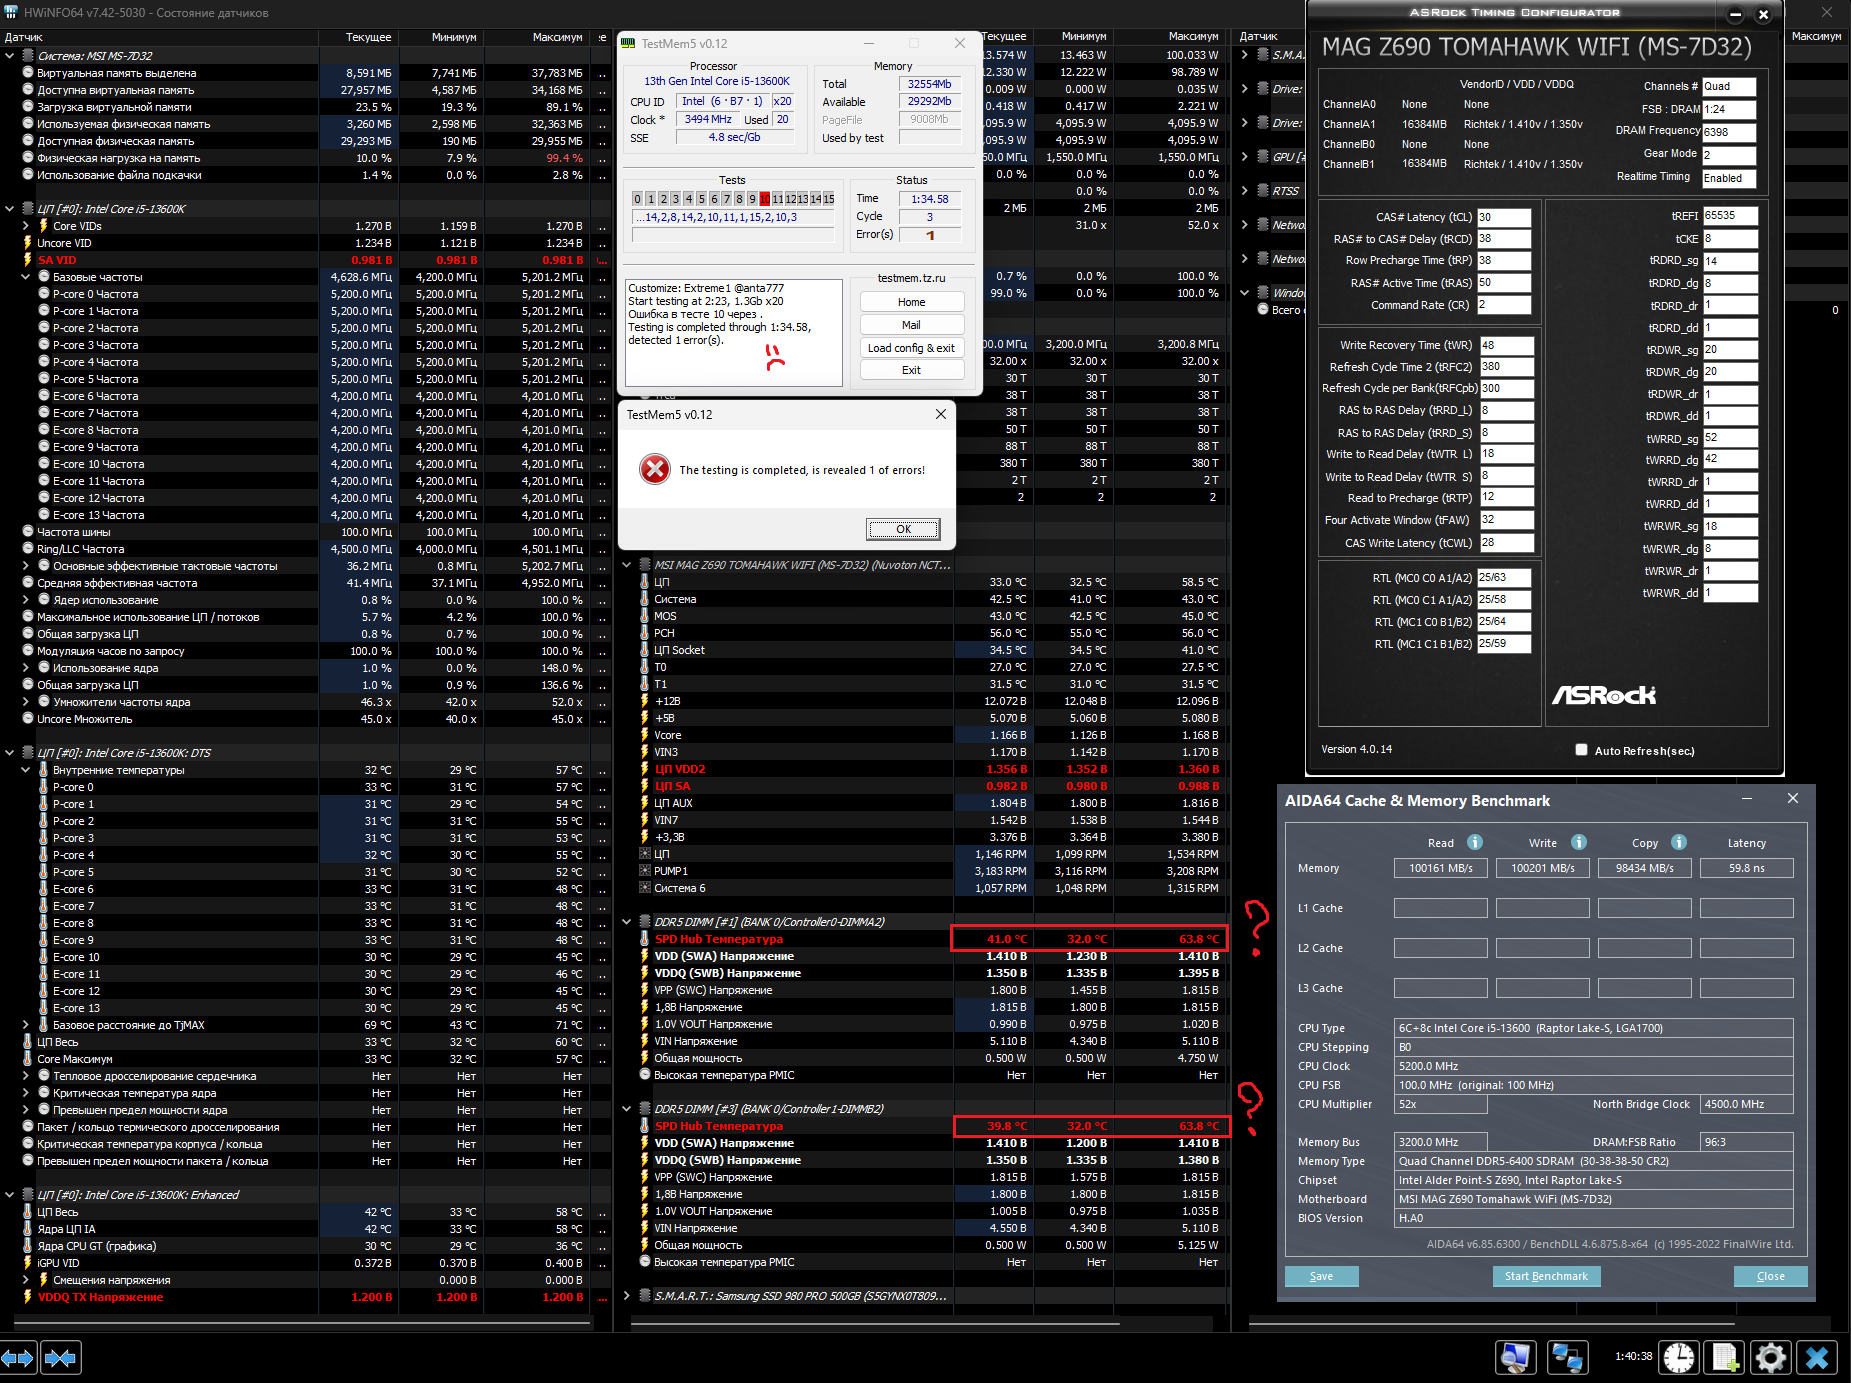This screenshot has width=1851, height=1383.
Task: Click the Home button in TestMem5
Action: (x=911, y=302)
